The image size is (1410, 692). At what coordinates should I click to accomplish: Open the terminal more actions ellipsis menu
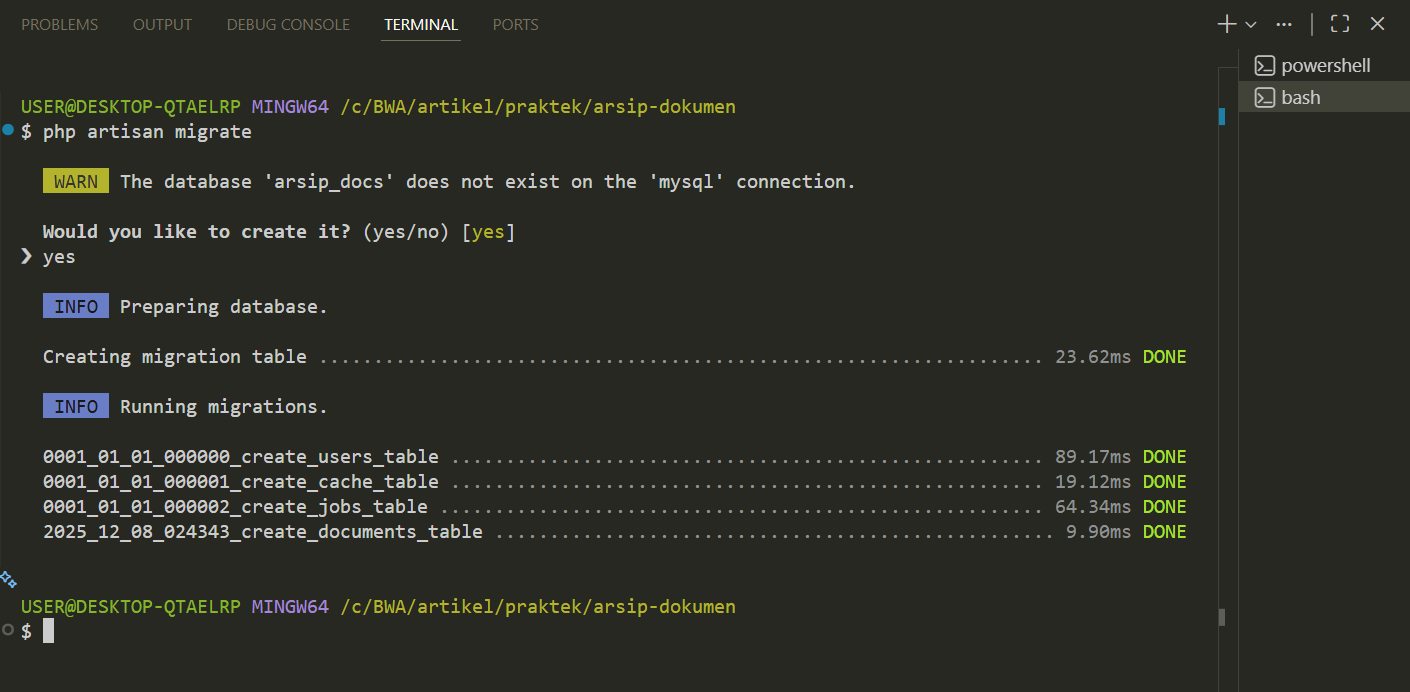coord(1284,25)
